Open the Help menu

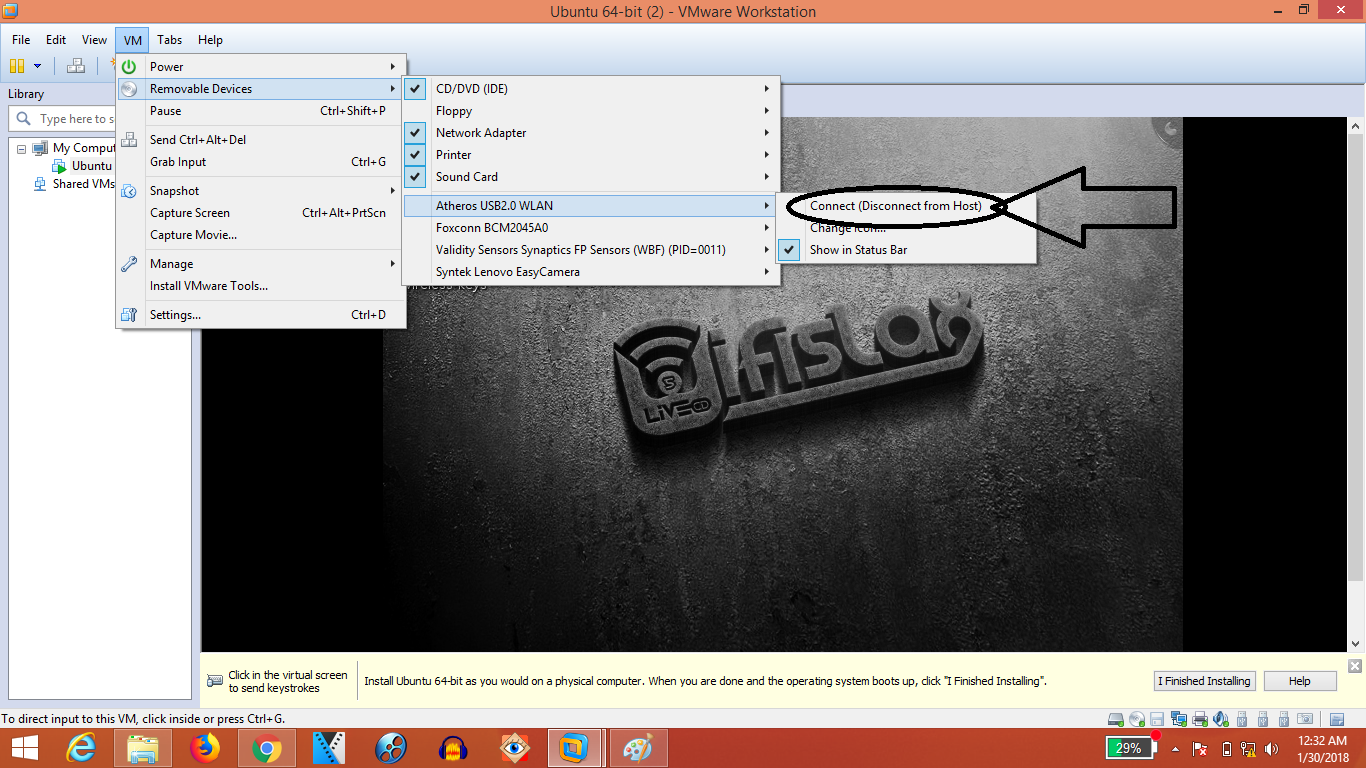(x=210, y=40)
